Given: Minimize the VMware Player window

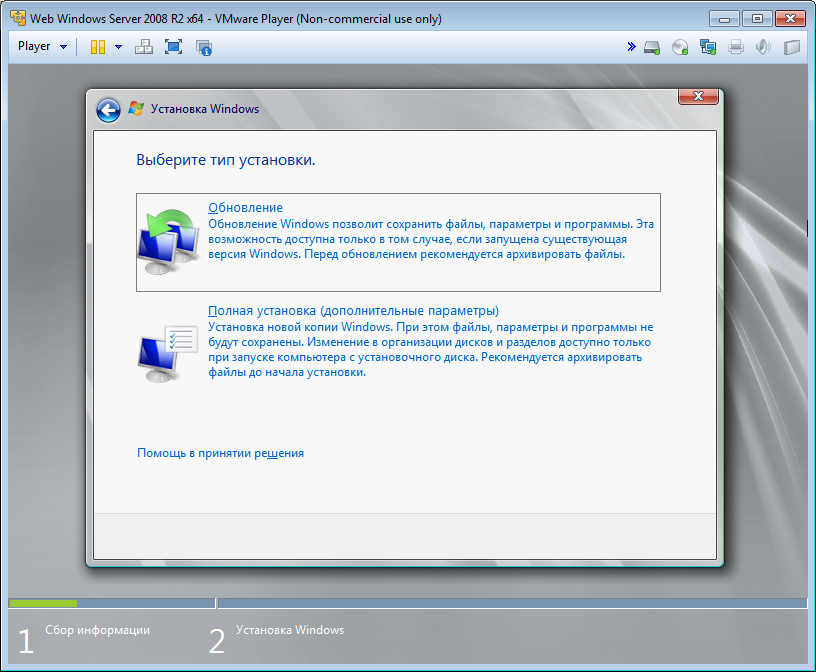Looking at the screenshot, I should (724, 19).
